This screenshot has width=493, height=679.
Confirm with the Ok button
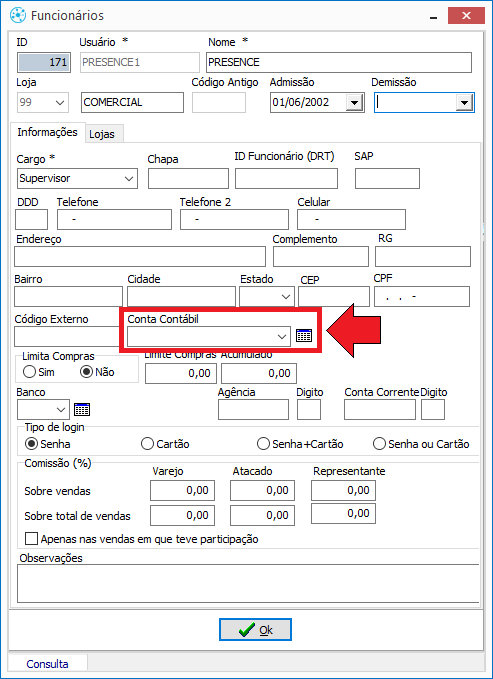coord(255,630)
